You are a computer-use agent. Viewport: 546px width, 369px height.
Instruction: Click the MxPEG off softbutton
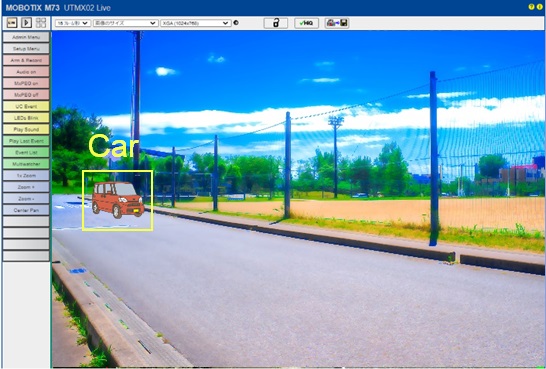coord(26,95)
